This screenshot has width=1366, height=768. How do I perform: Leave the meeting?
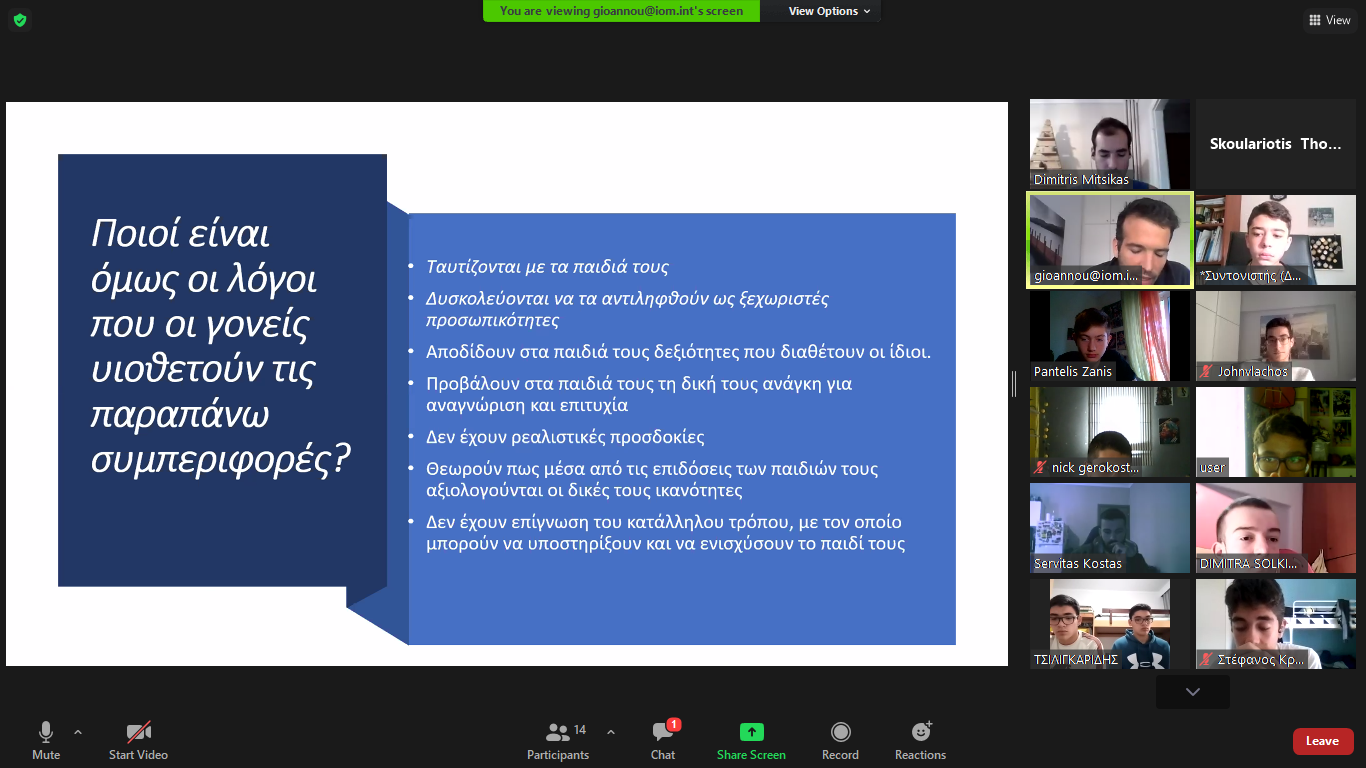click(x=1322, y=741)
